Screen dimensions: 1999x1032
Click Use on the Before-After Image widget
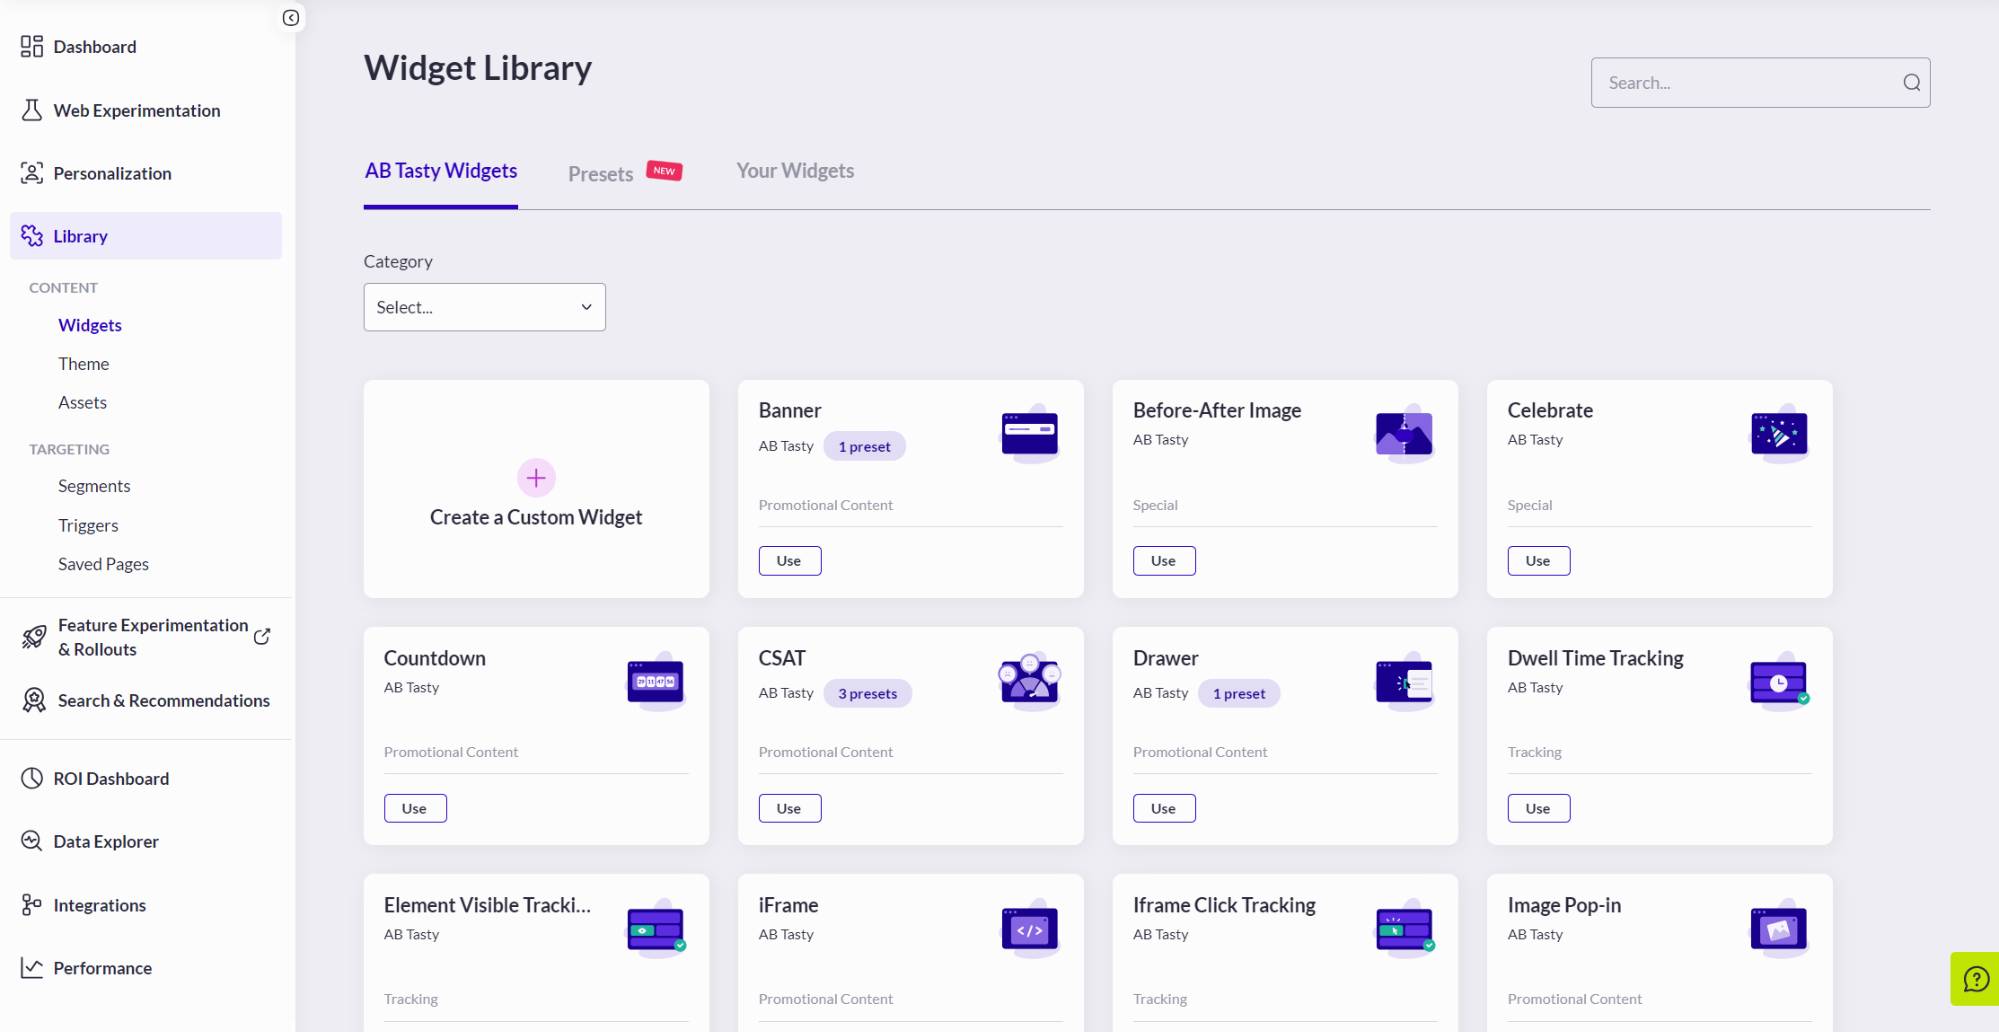[x=1164, y=561]
